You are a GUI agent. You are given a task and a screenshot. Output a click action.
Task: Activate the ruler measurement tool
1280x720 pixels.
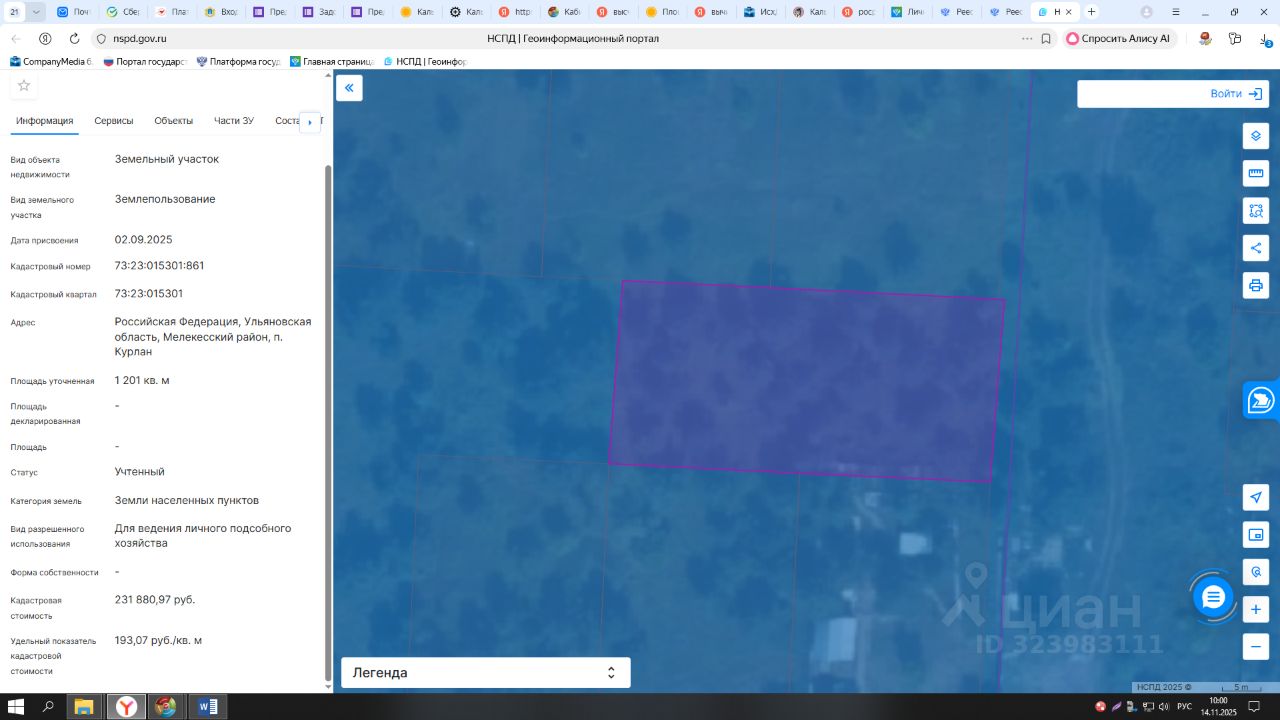[x=1256, y=173]
